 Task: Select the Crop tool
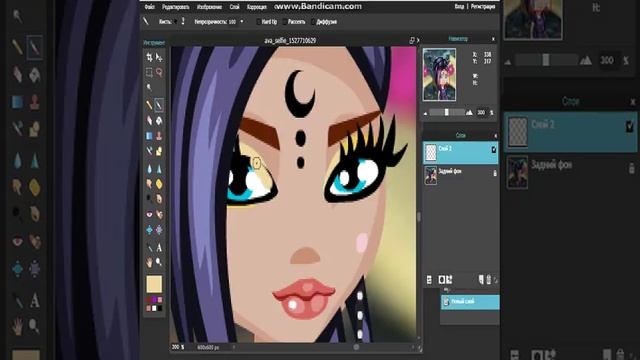[149, 57]
